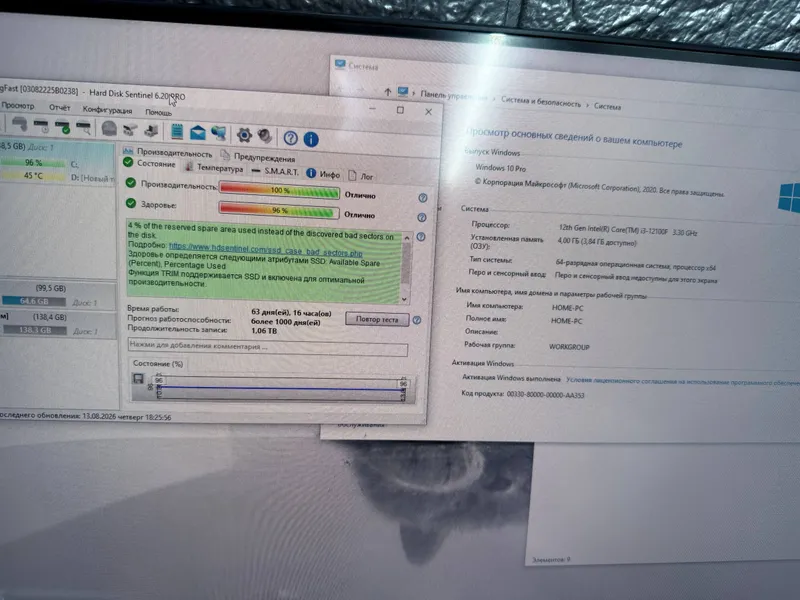Click the disk with magnifier toolbar icon
Image resolution: width=800 pixels, height=600 pixels.
84,127
